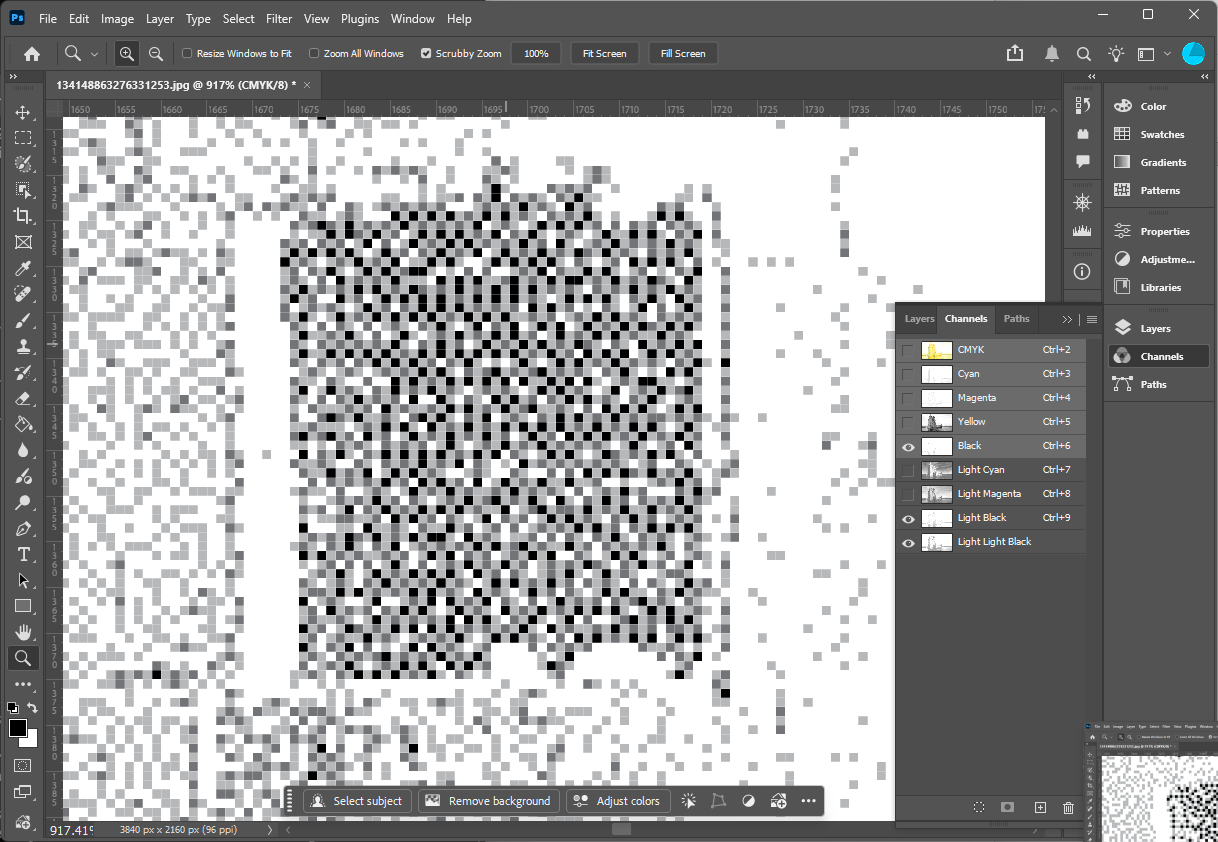Select the Hand tool
Screen dimensions: 1218x842
coord(23,632)
